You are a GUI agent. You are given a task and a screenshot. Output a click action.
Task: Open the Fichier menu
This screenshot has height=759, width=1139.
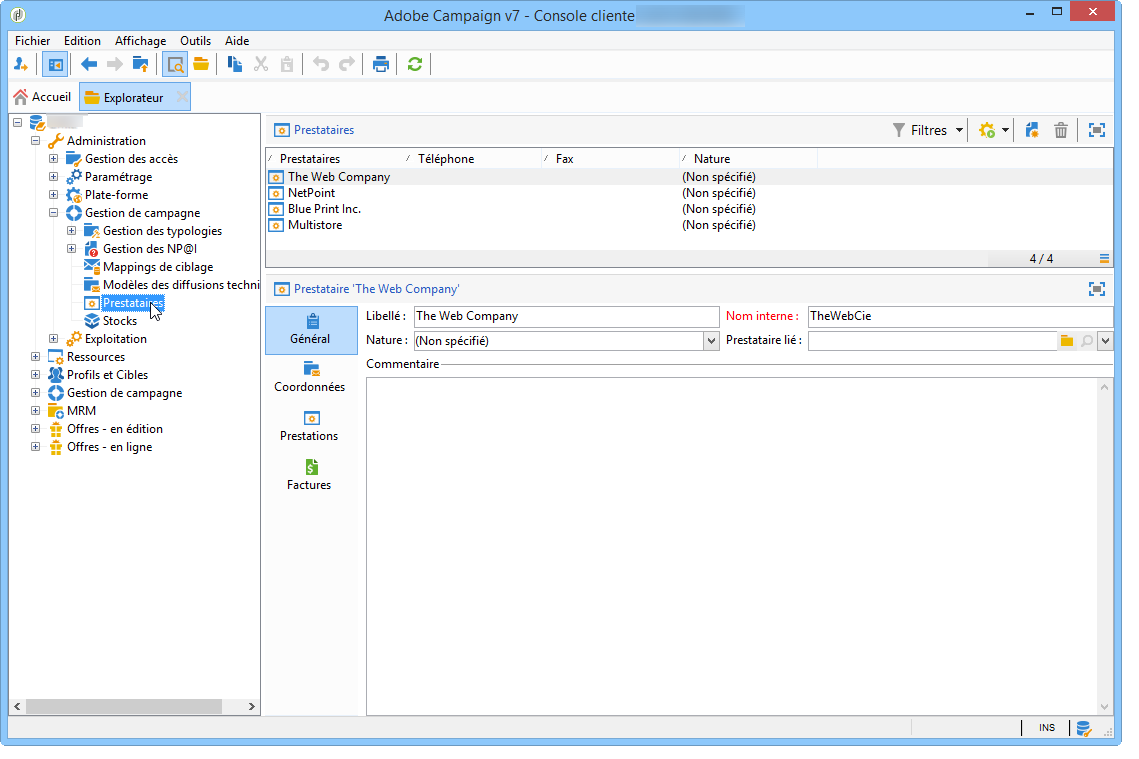point(33,41)
